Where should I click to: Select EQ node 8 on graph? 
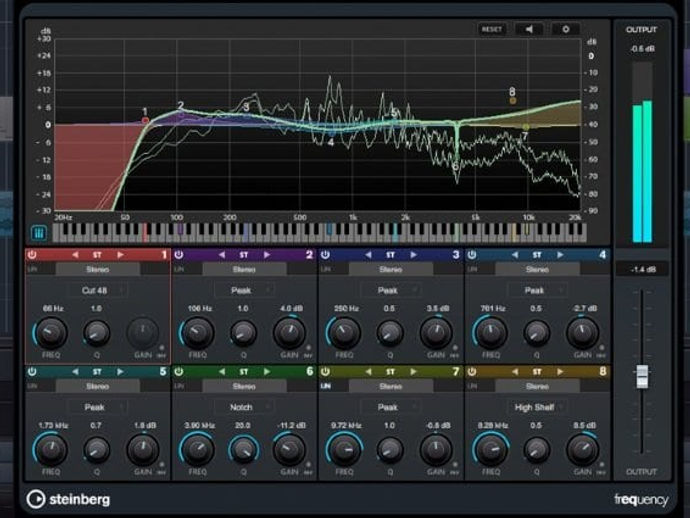pyautogui.click(x=513, y=101)
